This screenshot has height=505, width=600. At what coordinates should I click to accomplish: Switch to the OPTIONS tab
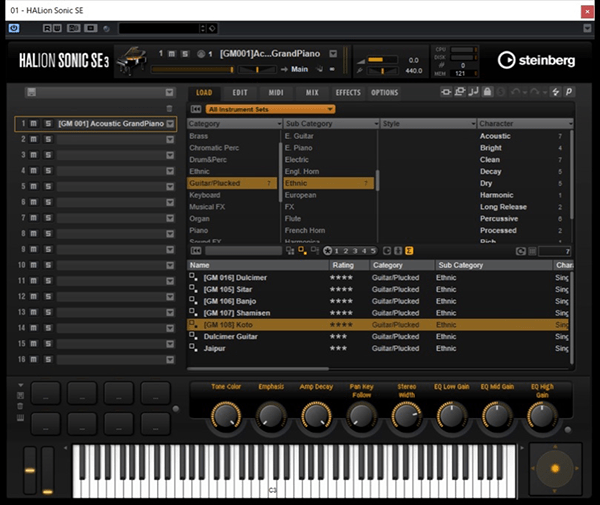pos(385,93)
